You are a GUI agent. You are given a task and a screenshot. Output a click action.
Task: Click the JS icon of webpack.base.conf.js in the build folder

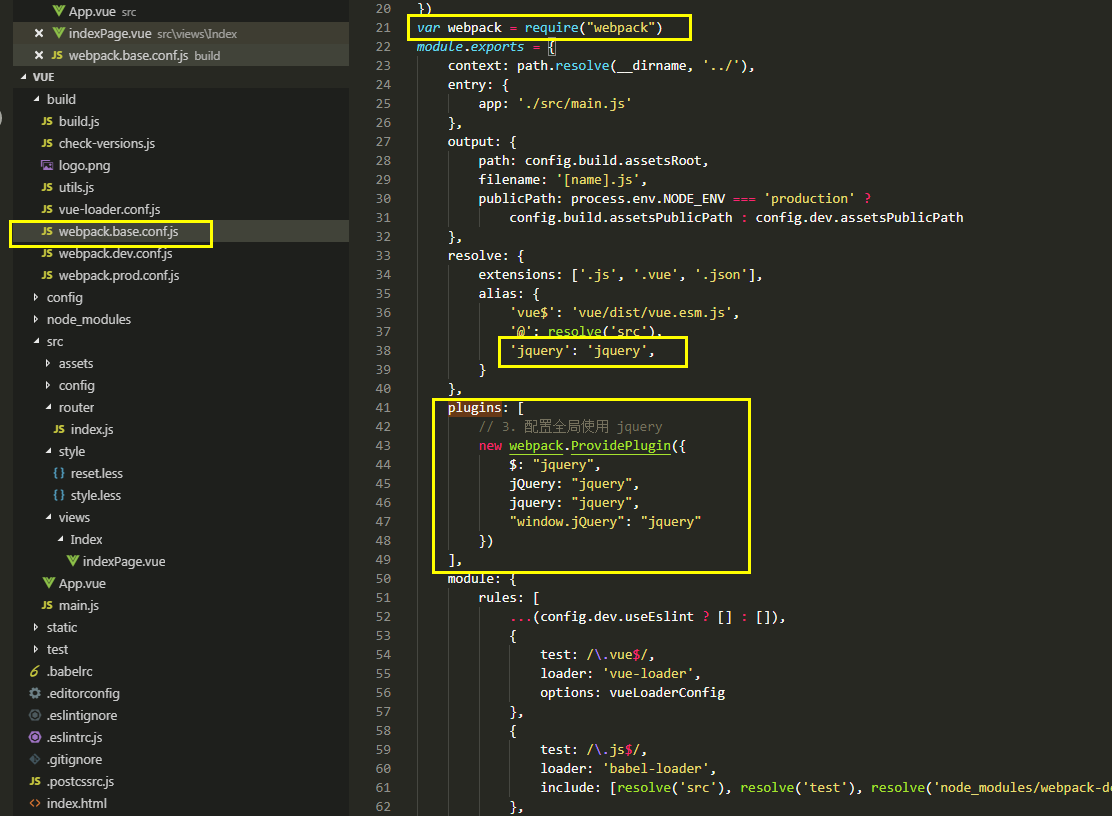click(x=47, y=231)
